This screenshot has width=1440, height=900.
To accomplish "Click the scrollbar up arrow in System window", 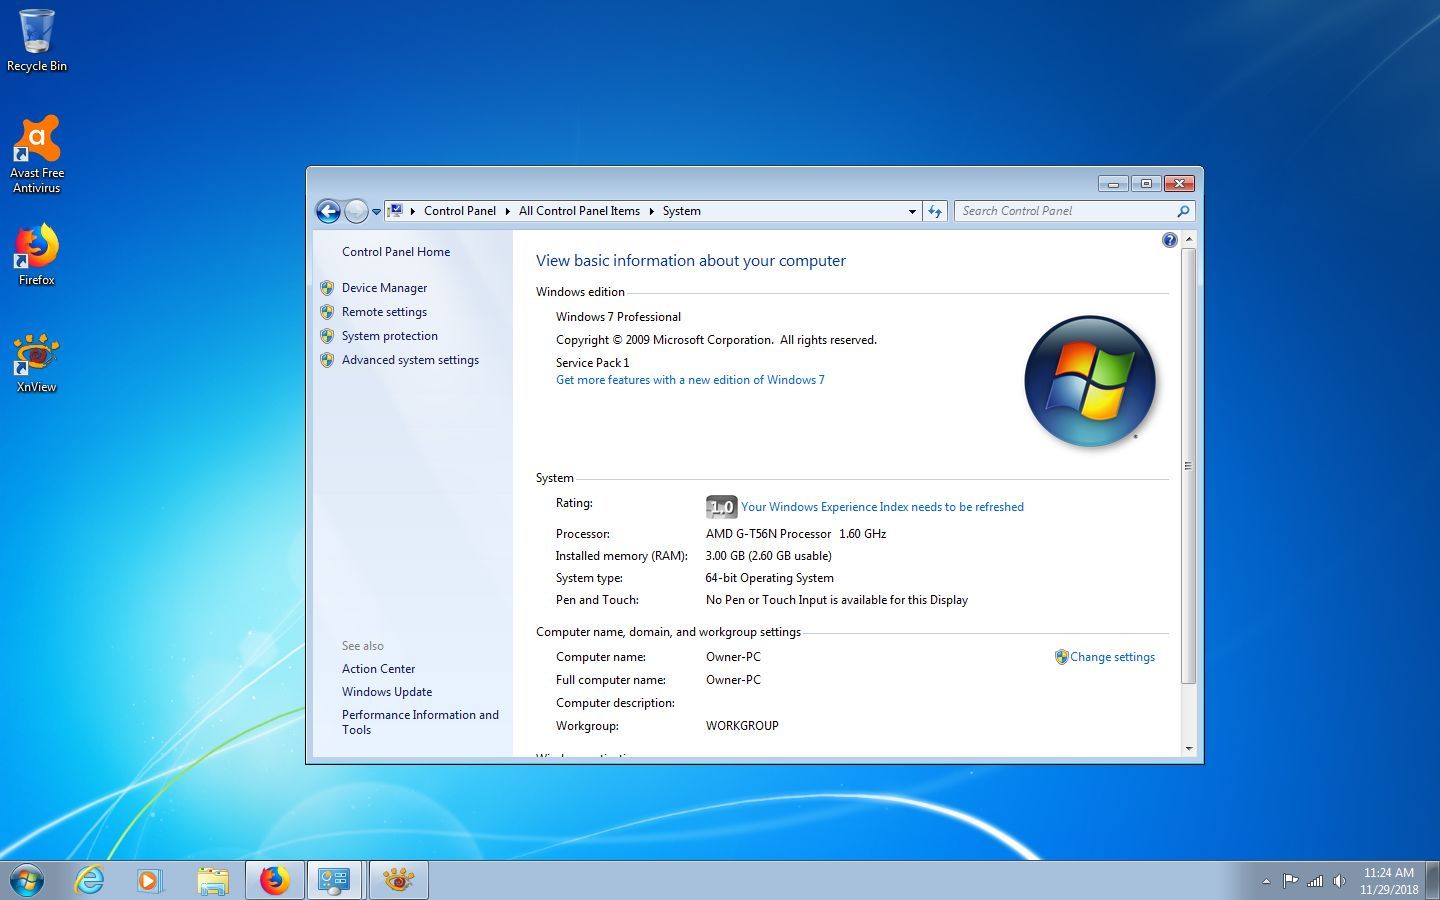I will [1188, 240].
